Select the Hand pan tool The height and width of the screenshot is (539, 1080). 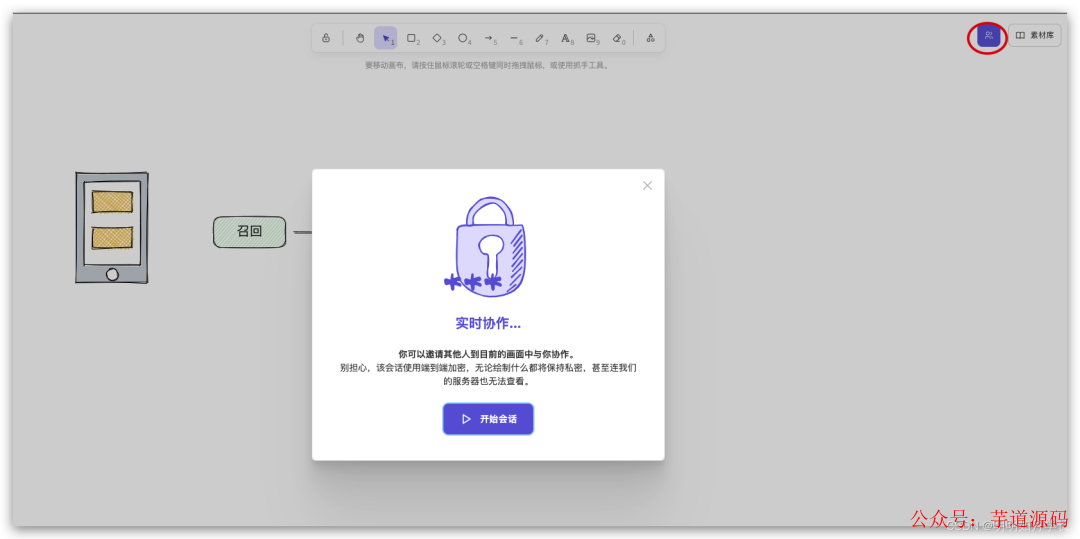(x=360, y=38)
